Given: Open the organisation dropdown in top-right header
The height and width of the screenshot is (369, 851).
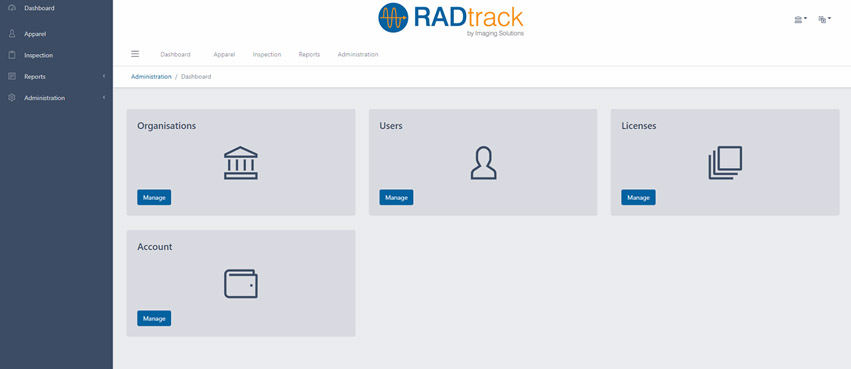Looking at the screenshot, I should [801, 20].
